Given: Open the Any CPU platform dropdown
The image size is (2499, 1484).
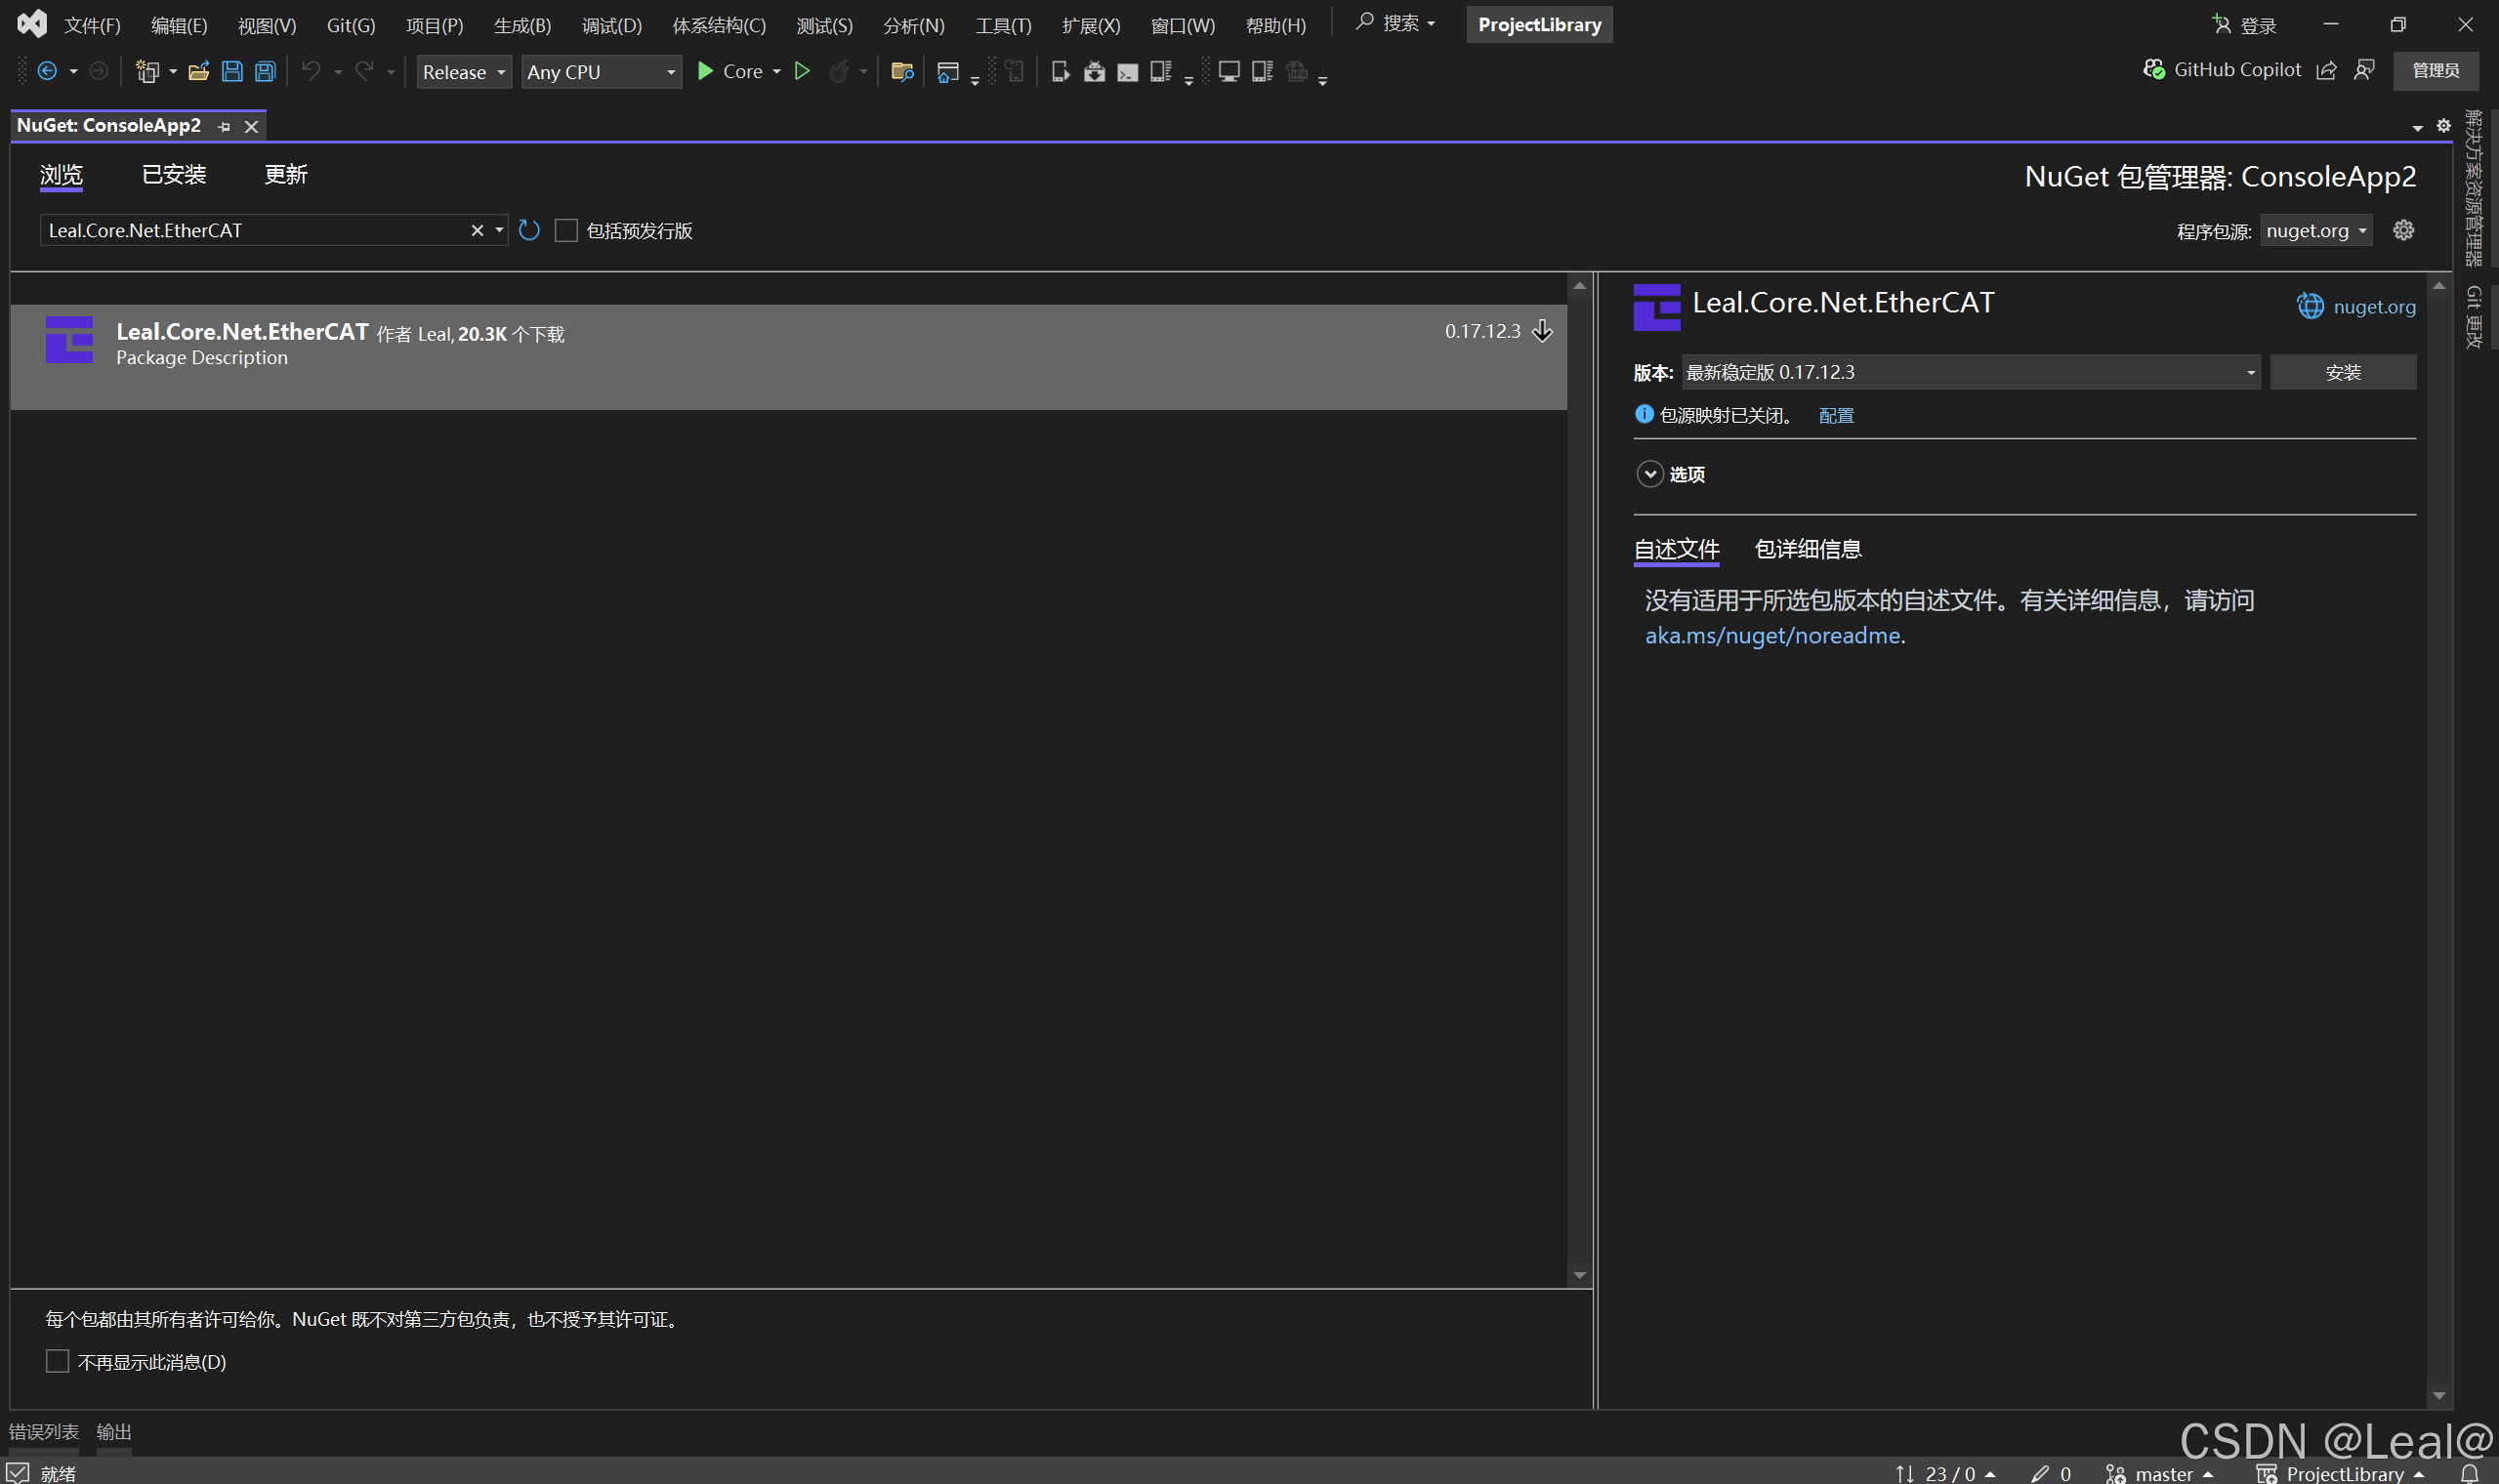Looking at the screenshot, I should click(601, 72).
